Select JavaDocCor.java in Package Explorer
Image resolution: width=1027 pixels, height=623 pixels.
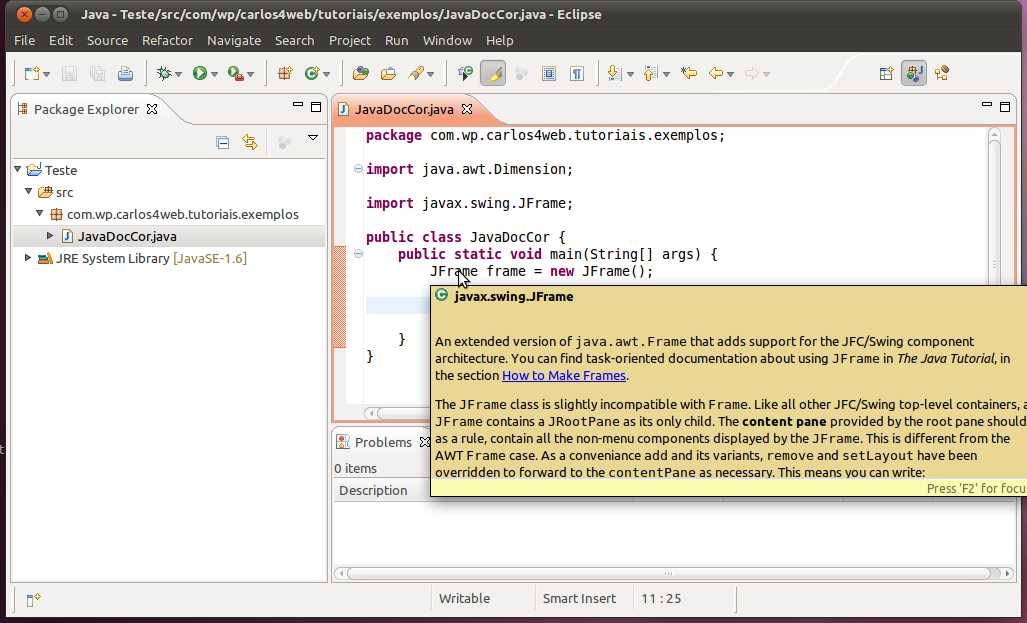point(127,236)
